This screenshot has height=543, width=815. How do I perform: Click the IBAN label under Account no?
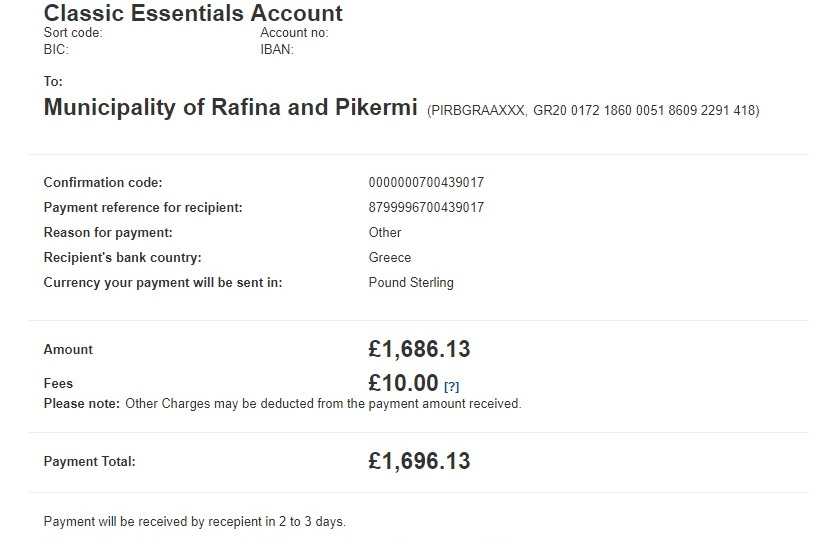tap(277, 49)
